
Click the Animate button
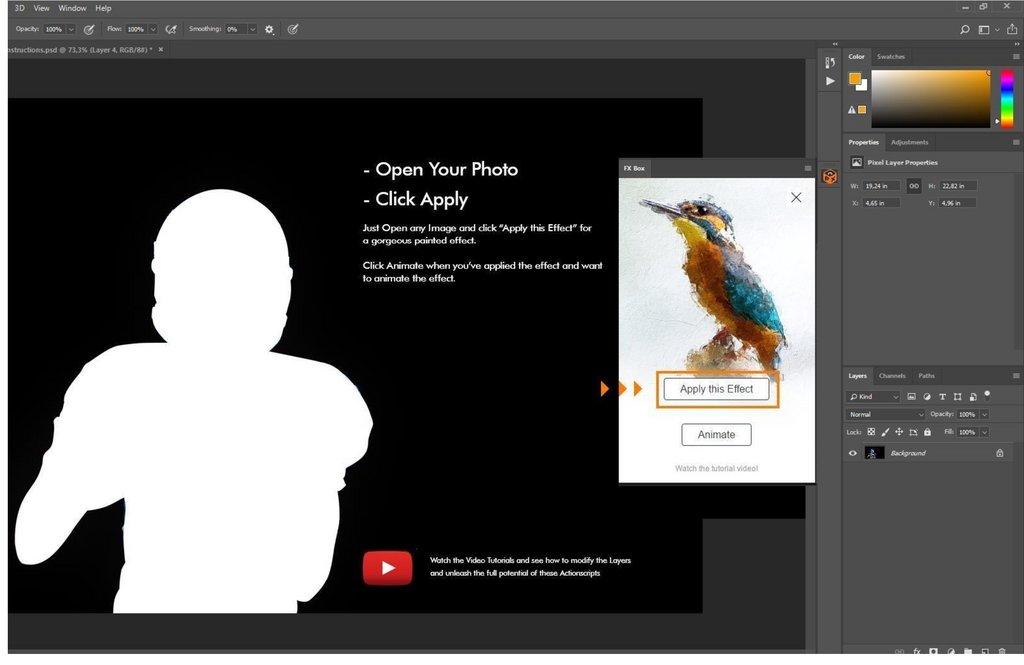pos(716,435)
